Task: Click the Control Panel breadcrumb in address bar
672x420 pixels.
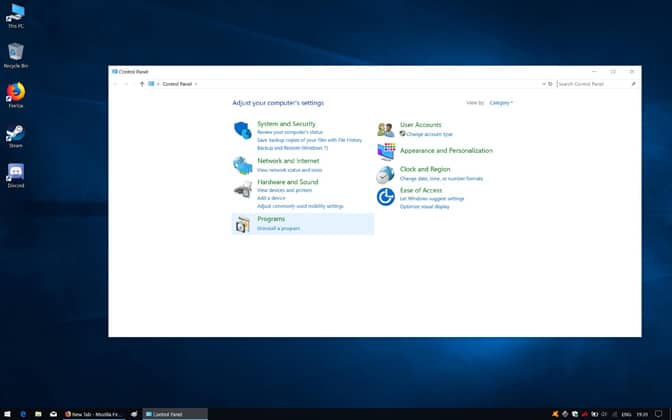Action: tap(177, 84)
